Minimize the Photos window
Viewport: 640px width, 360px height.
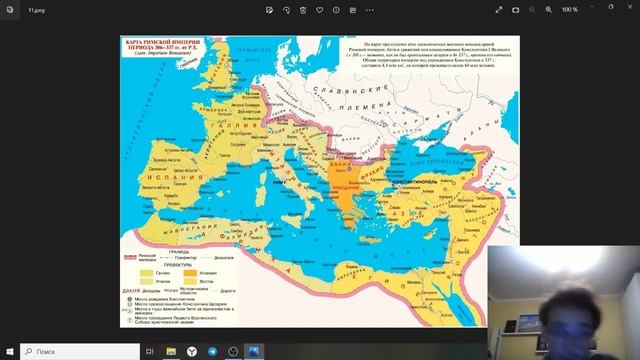[592, 7]
